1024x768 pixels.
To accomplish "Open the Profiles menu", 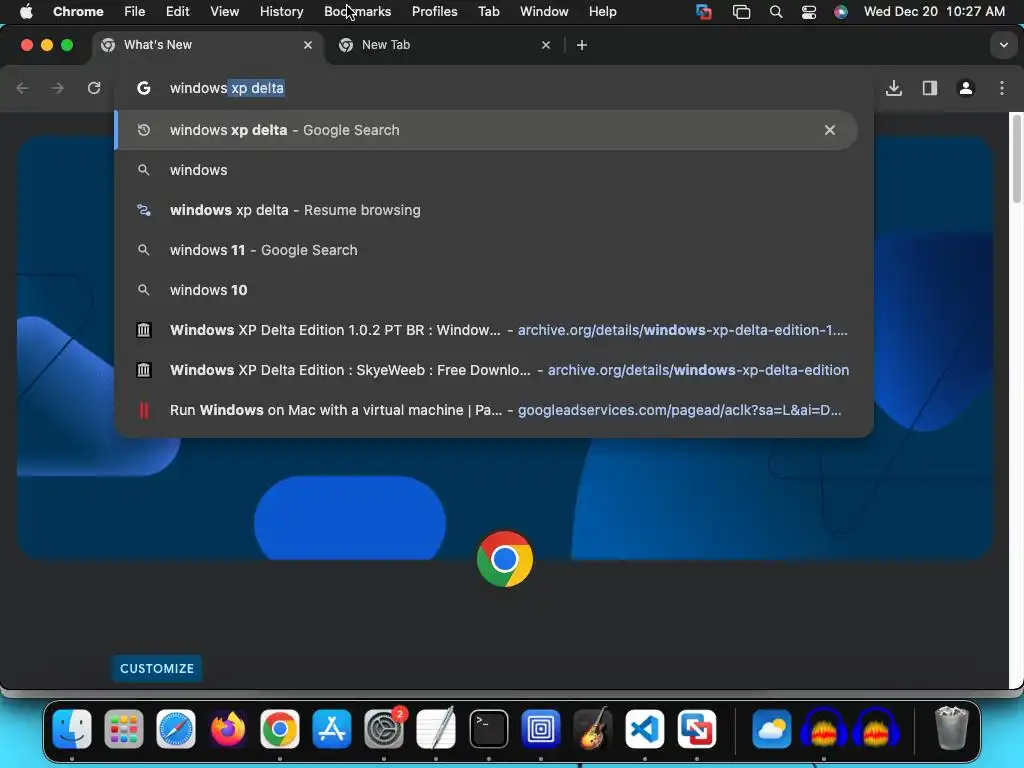I will click(x=434, y=12).
